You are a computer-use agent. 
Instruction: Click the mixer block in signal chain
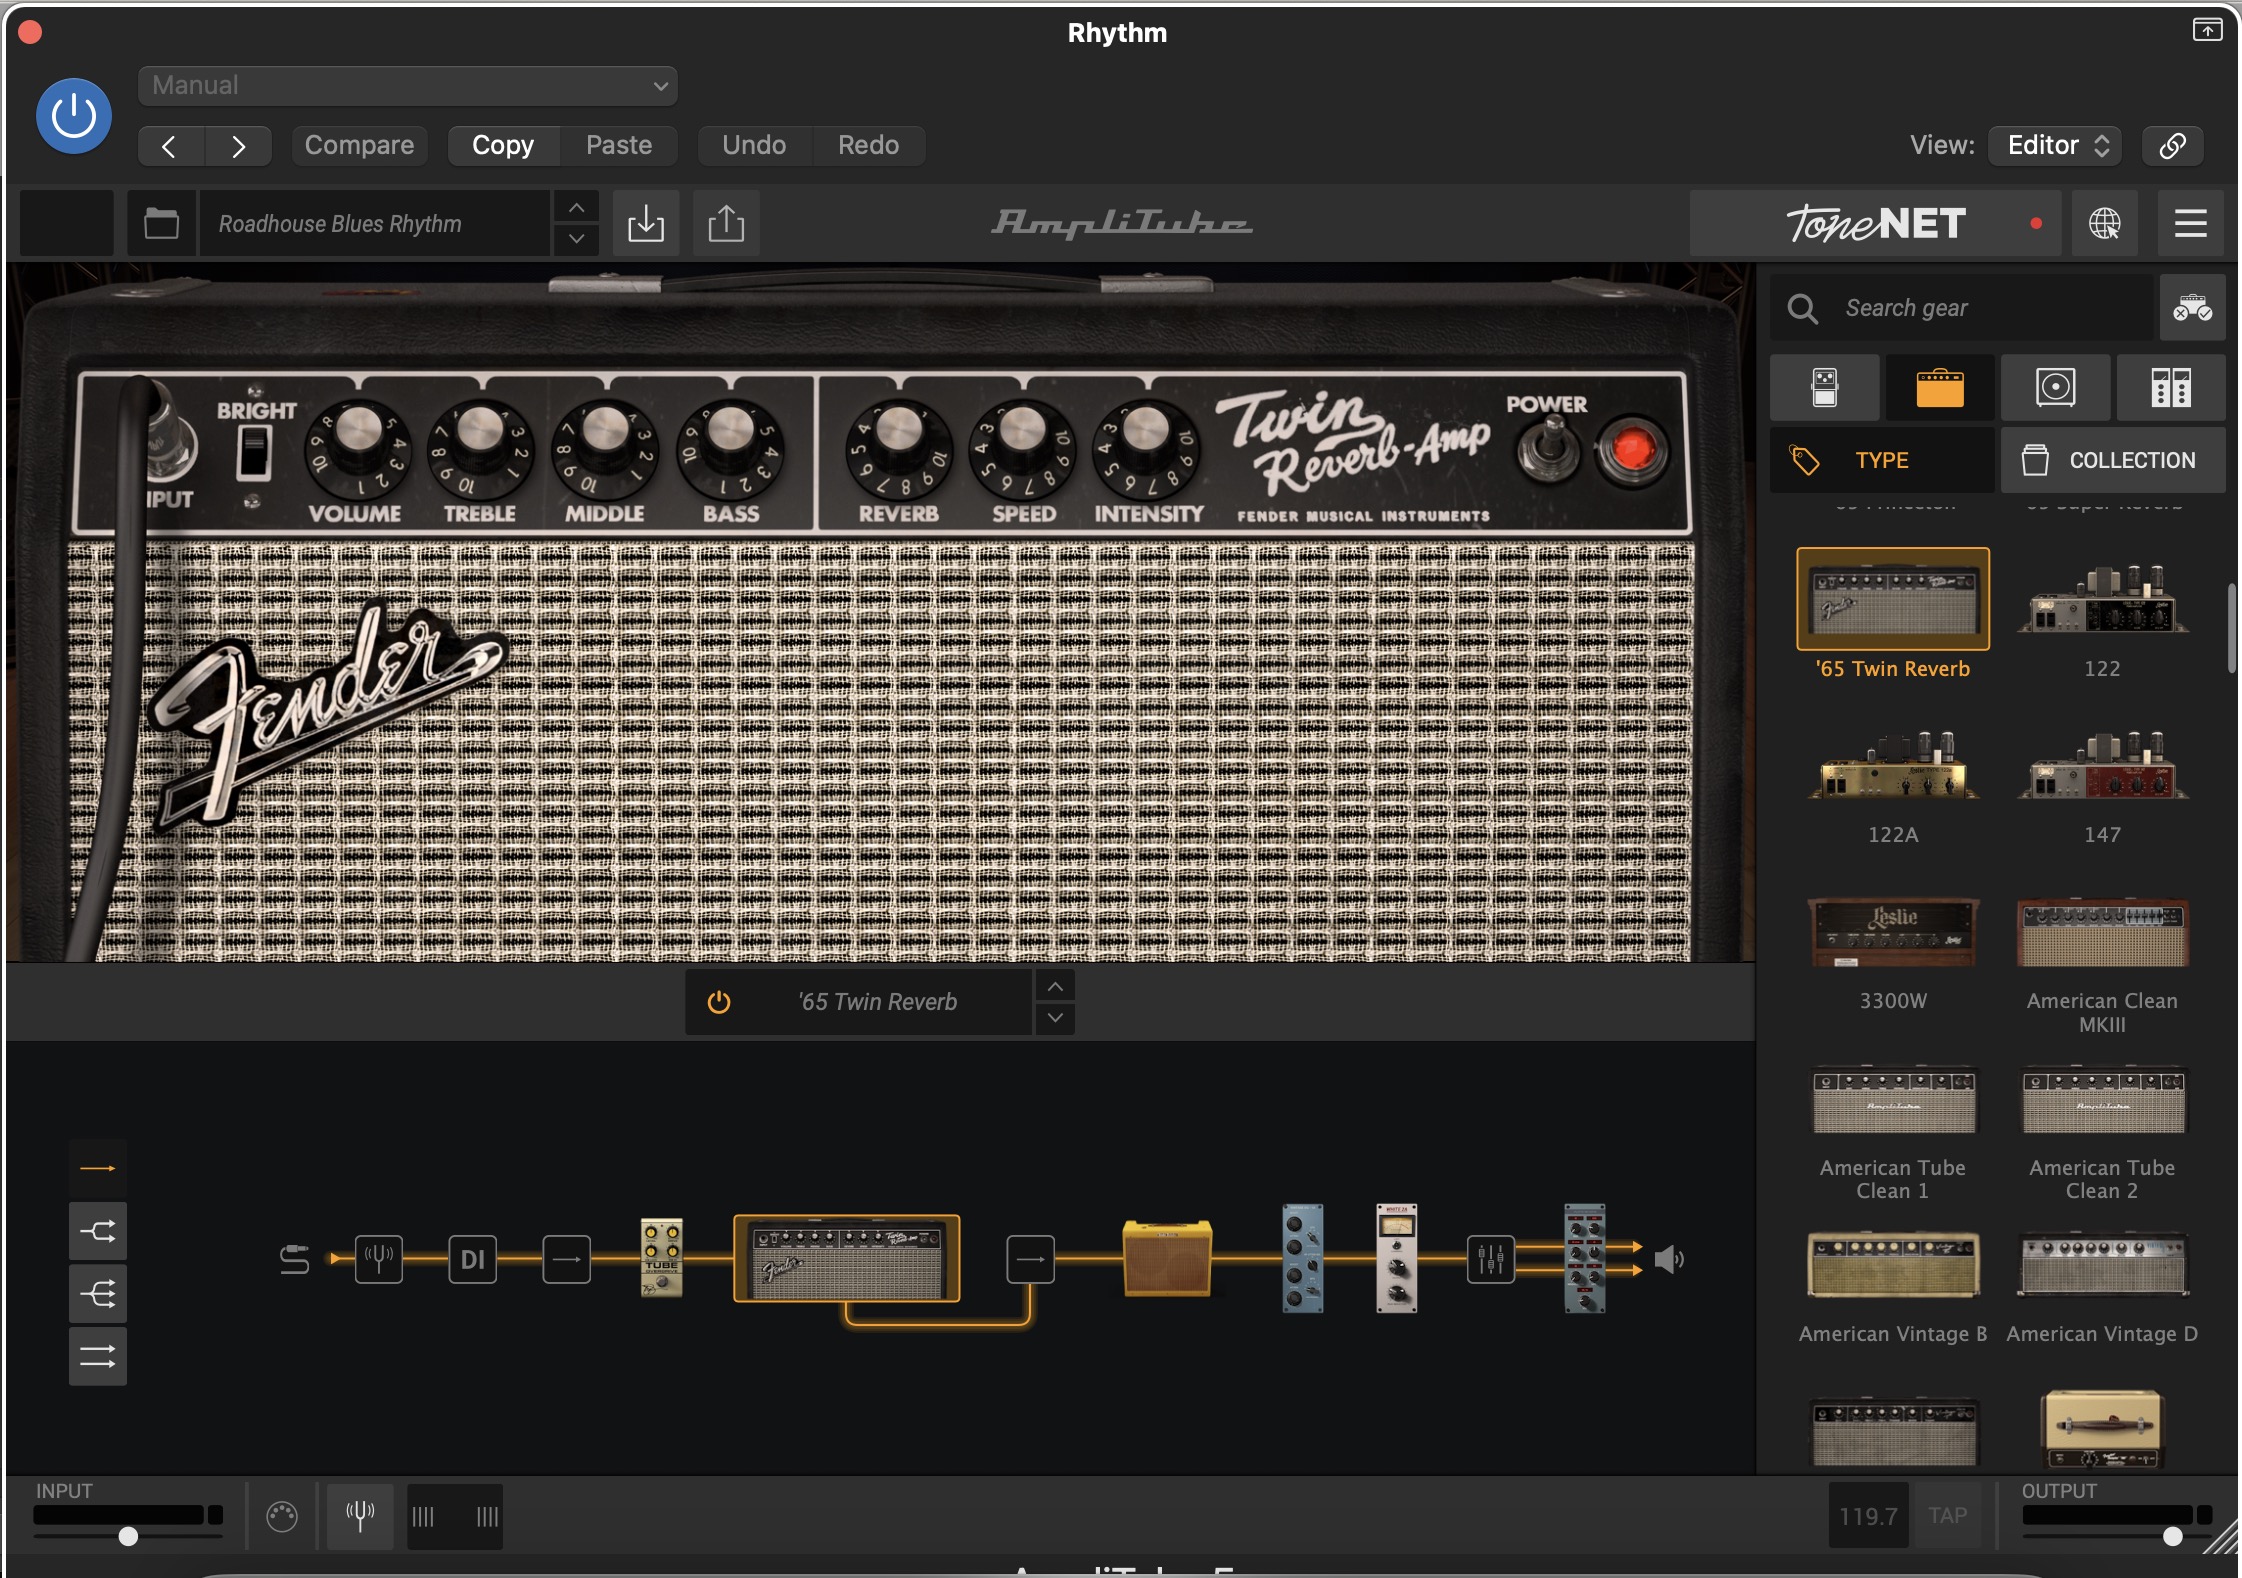pyautogui.click(x=1491, y=1259)
